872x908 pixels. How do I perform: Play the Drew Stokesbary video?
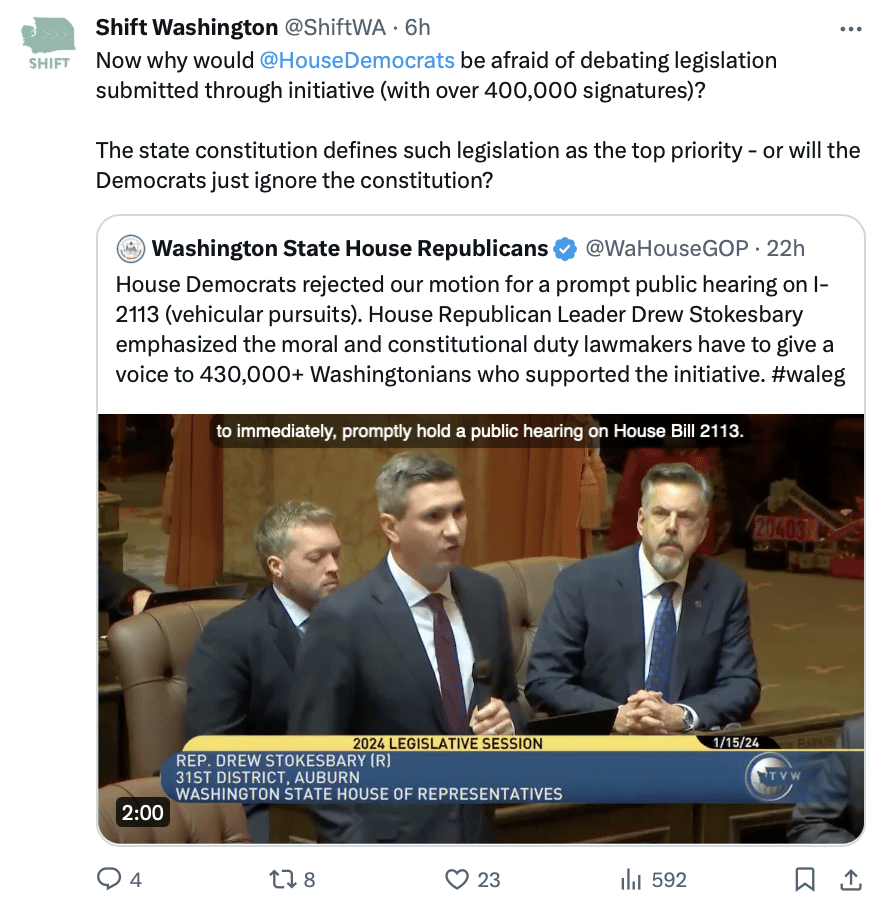click(481, 628)
